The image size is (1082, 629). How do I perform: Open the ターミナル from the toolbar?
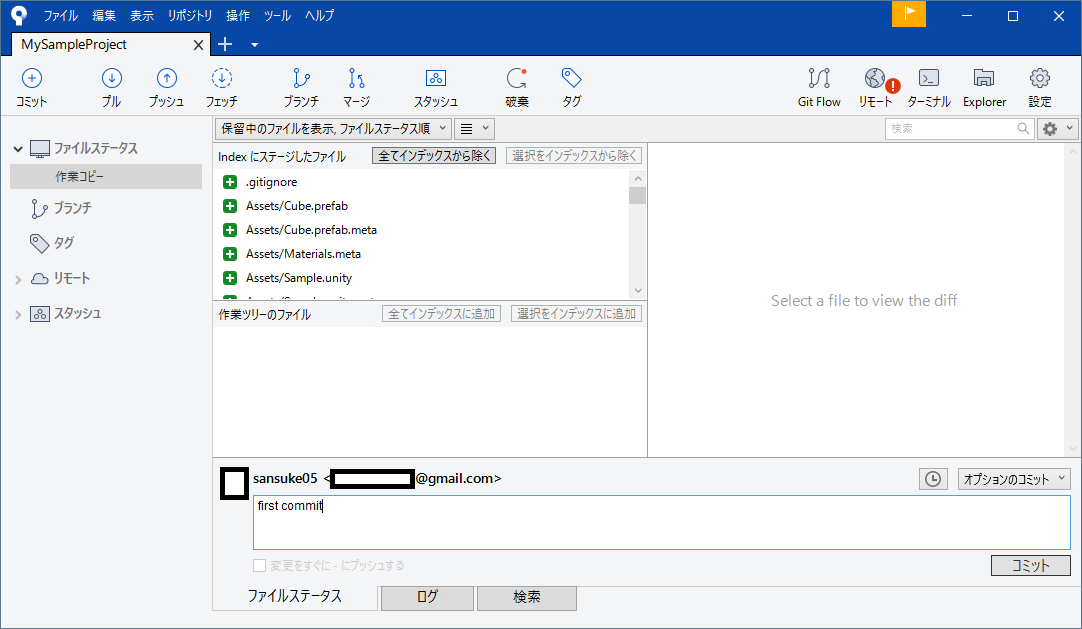click(x=928, y=86)
